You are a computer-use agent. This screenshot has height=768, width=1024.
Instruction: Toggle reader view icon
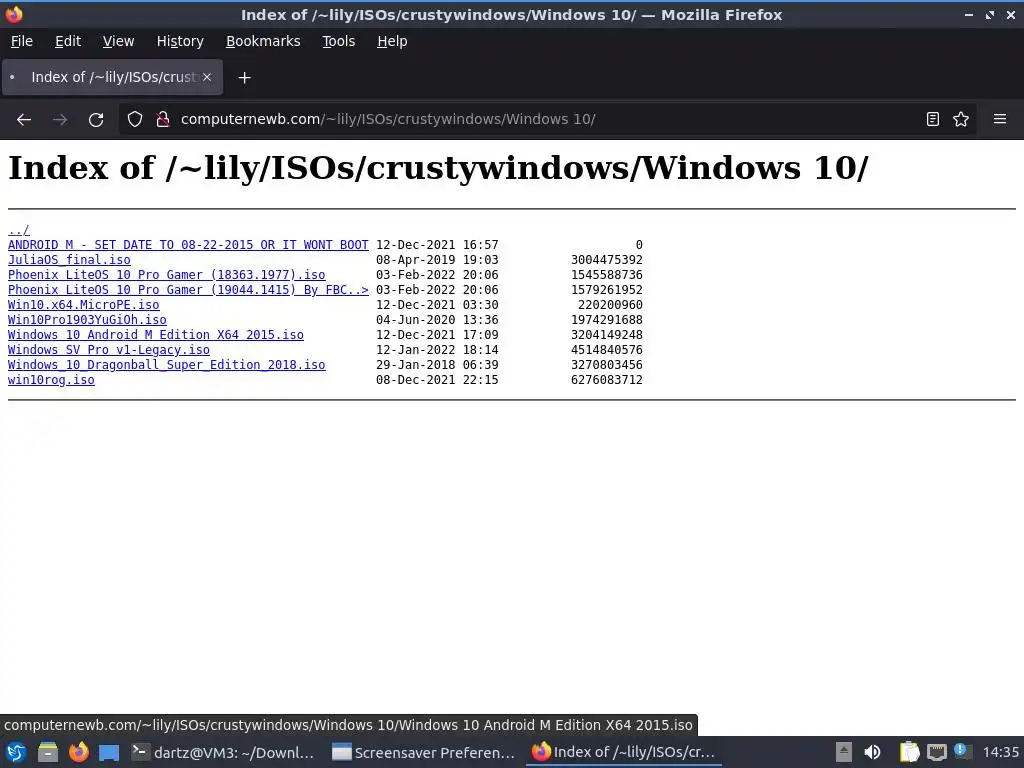click(x=933, y=119)
